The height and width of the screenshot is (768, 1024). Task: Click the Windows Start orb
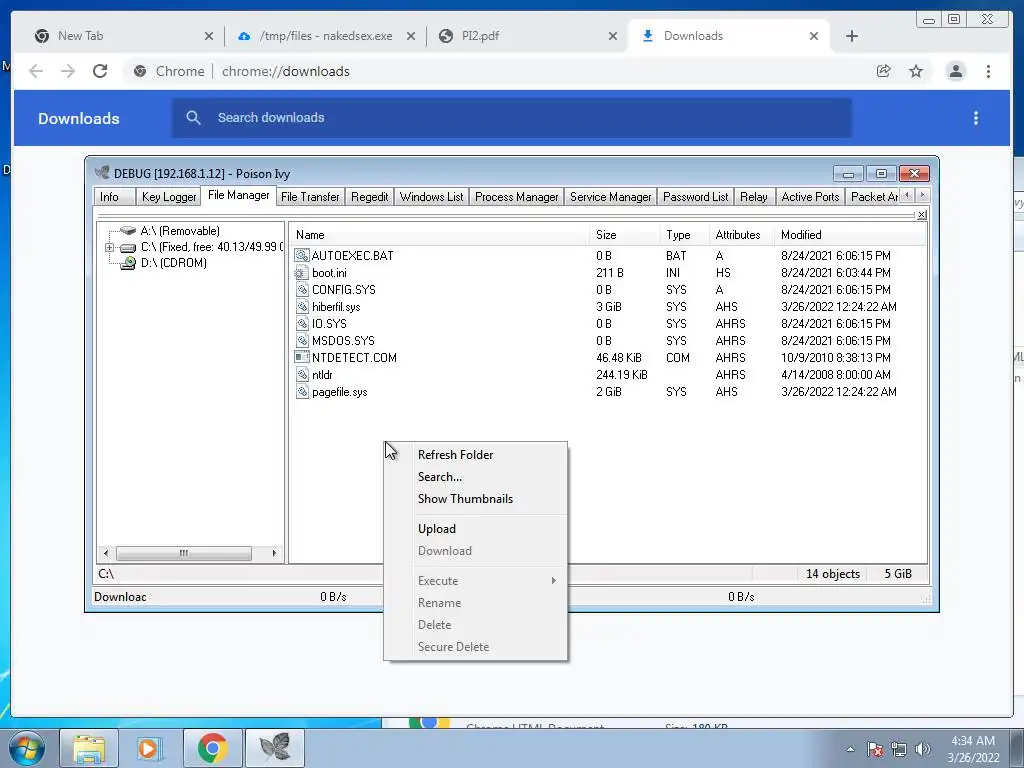click(27, 748)
